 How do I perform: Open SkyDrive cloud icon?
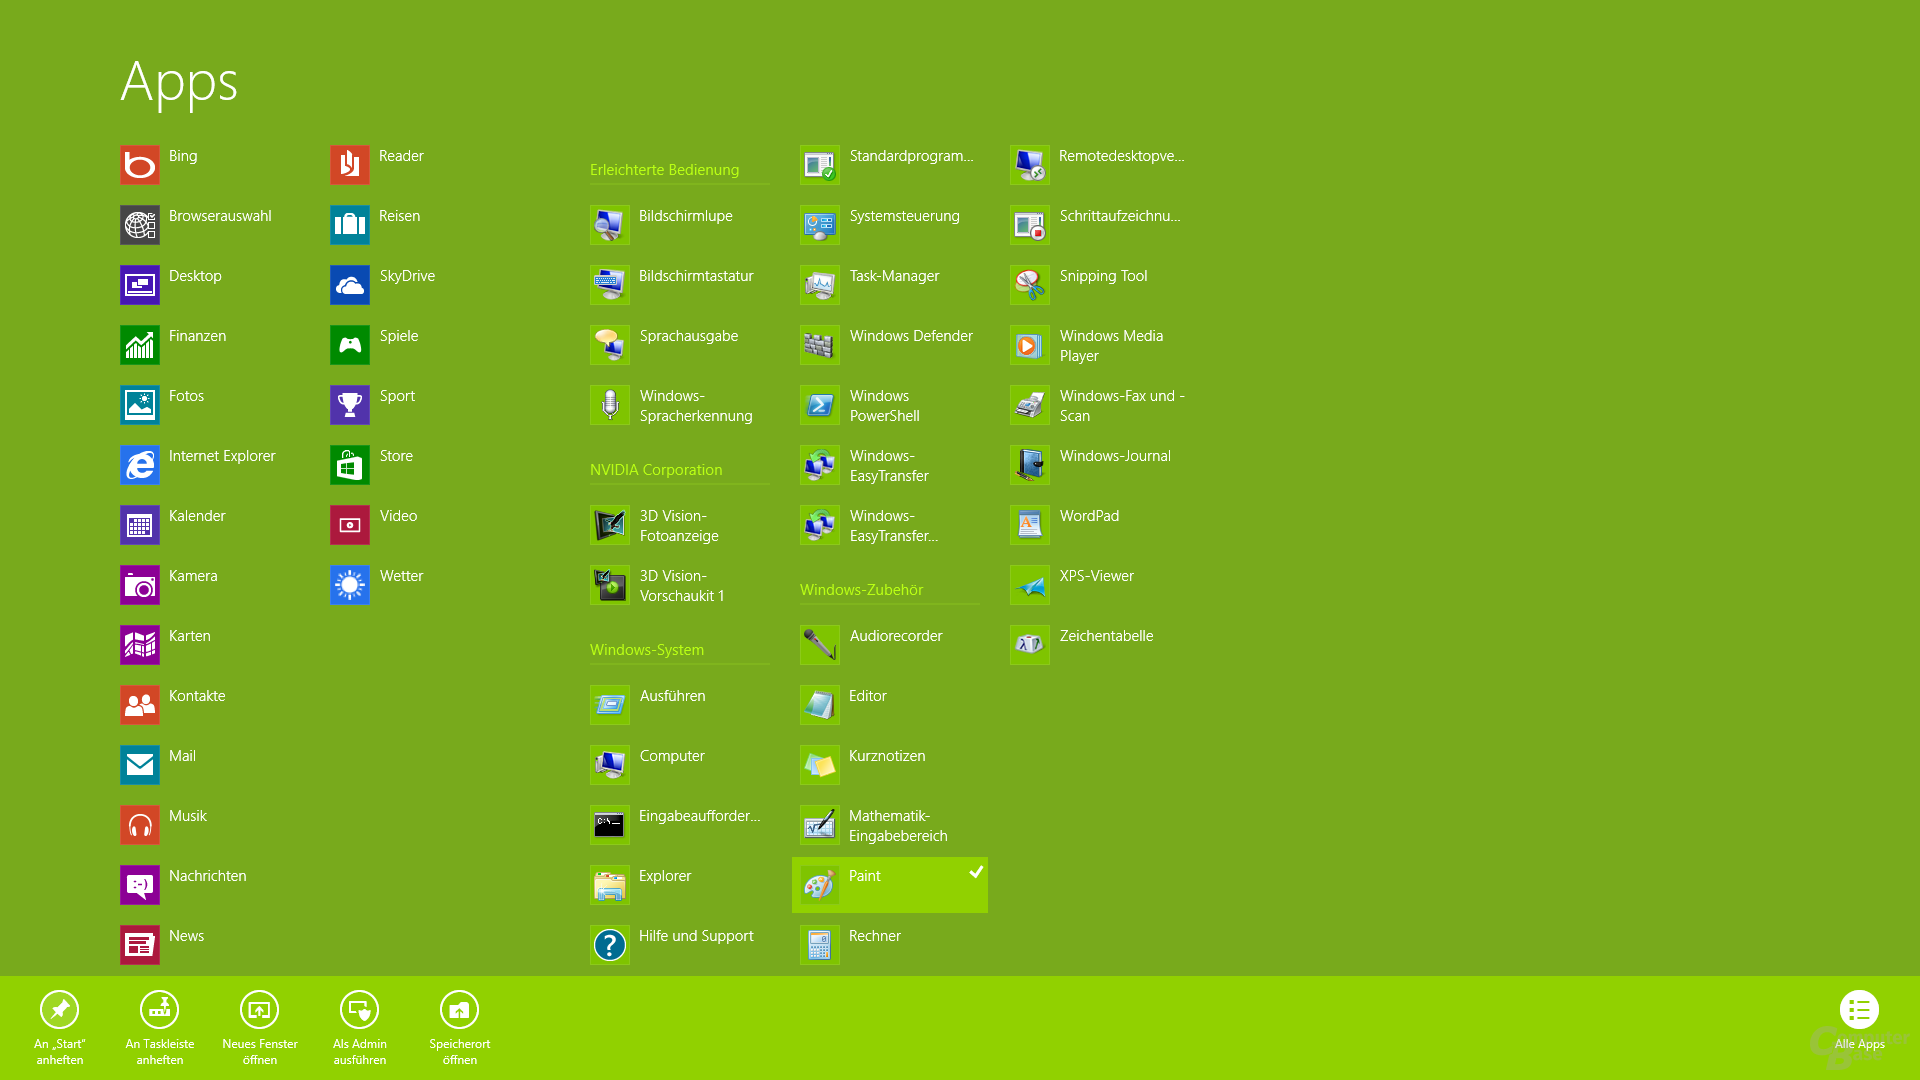tap(349, 285)
